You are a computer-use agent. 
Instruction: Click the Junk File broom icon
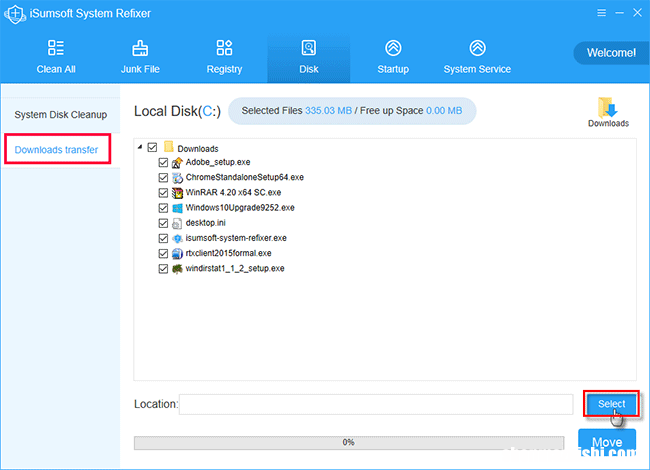[x=140, y=48]
